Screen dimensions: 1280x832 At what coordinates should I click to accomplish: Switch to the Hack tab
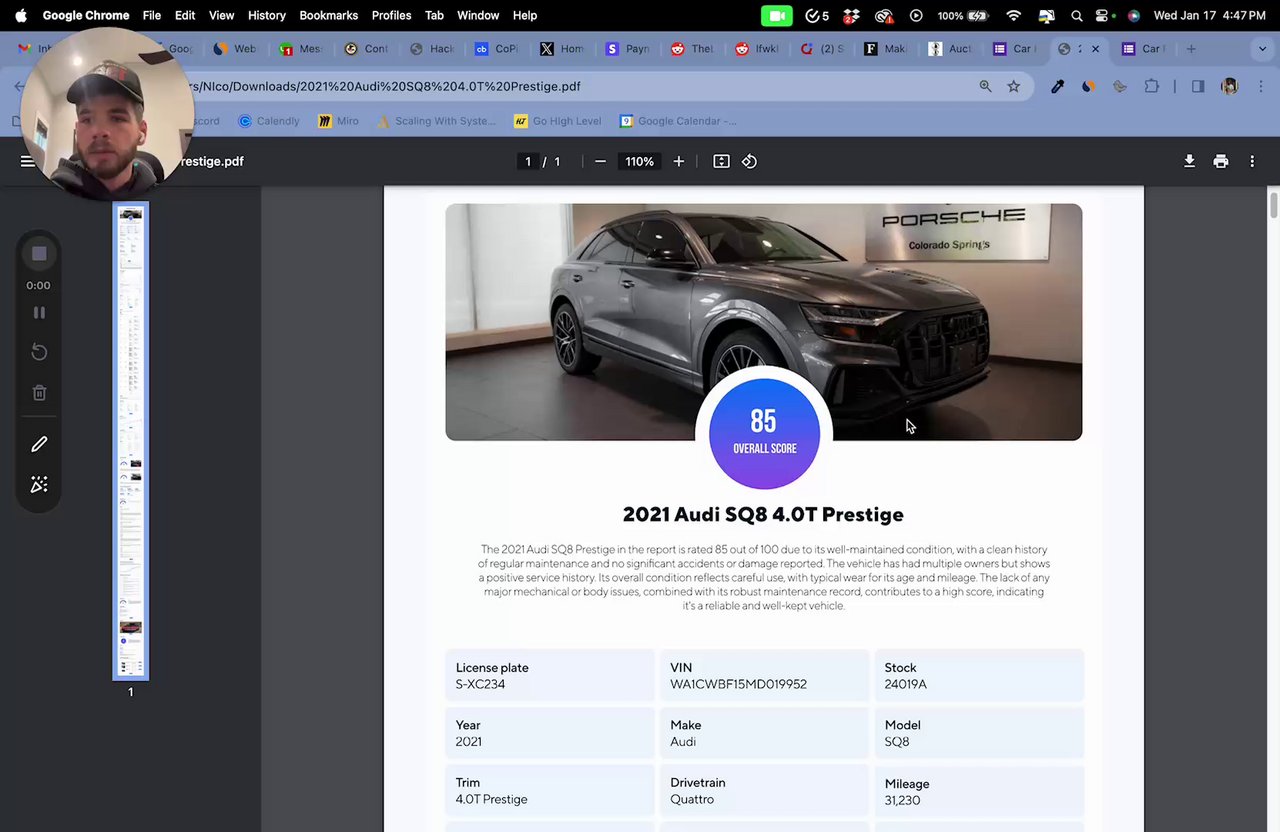[431, 49]
